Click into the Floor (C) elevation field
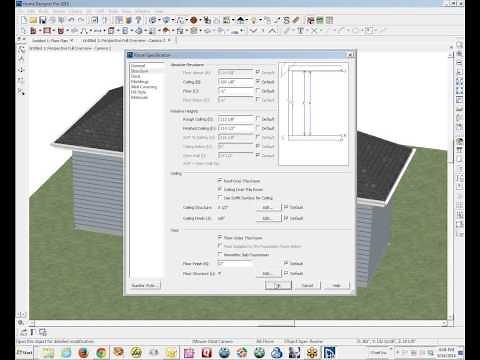480x360 pixels. coord(235,91)
